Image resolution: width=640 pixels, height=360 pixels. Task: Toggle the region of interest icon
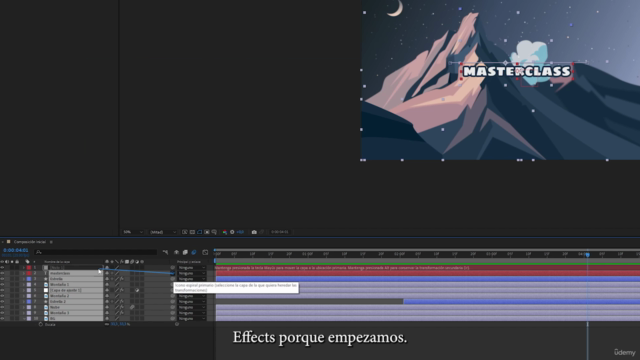point(207,232)
